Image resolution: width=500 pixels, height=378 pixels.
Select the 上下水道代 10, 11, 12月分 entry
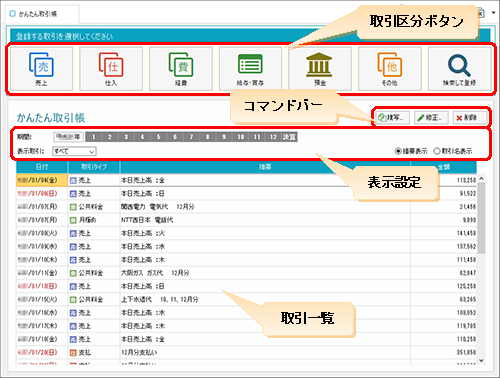pyautogui.click(x=160, y=299)
